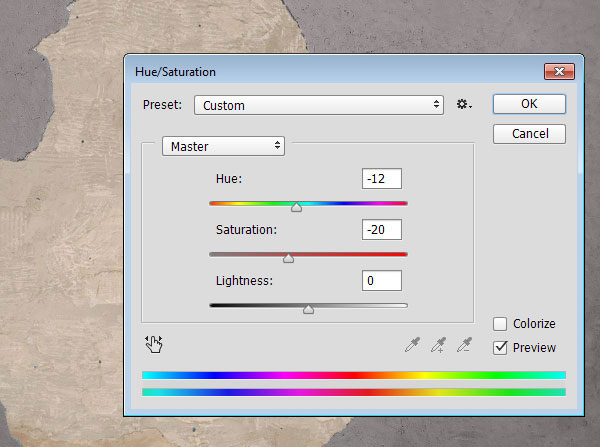This screenshot has height=447, width=600.
Task: Click the Saturation value field showing -20
Action: pos(382,230)
